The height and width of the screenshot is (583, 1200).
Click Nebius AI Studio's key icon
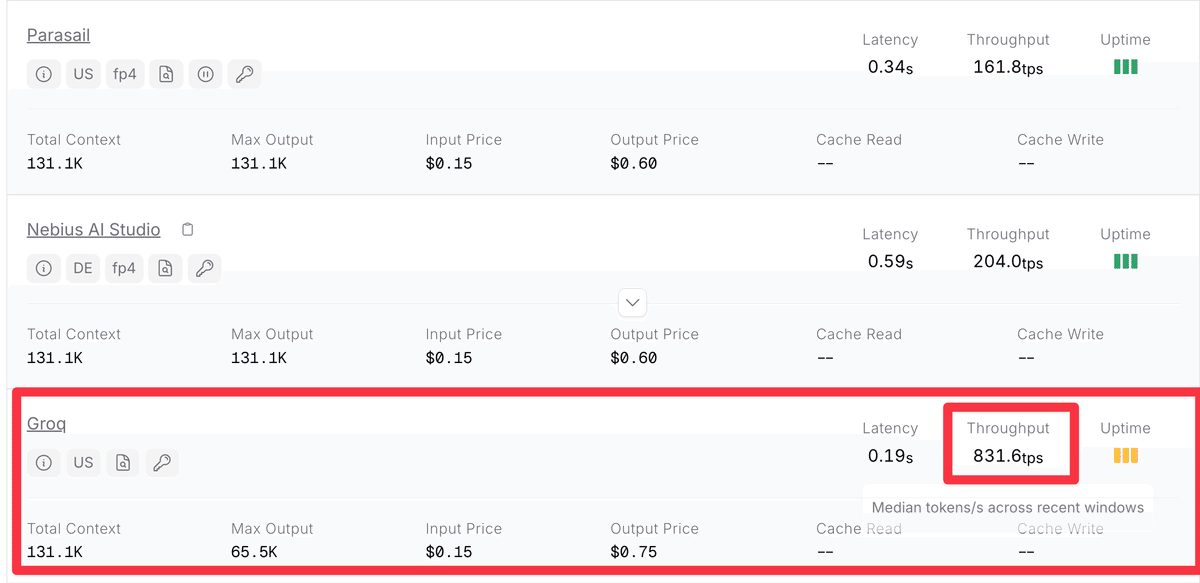coord(205,268)
